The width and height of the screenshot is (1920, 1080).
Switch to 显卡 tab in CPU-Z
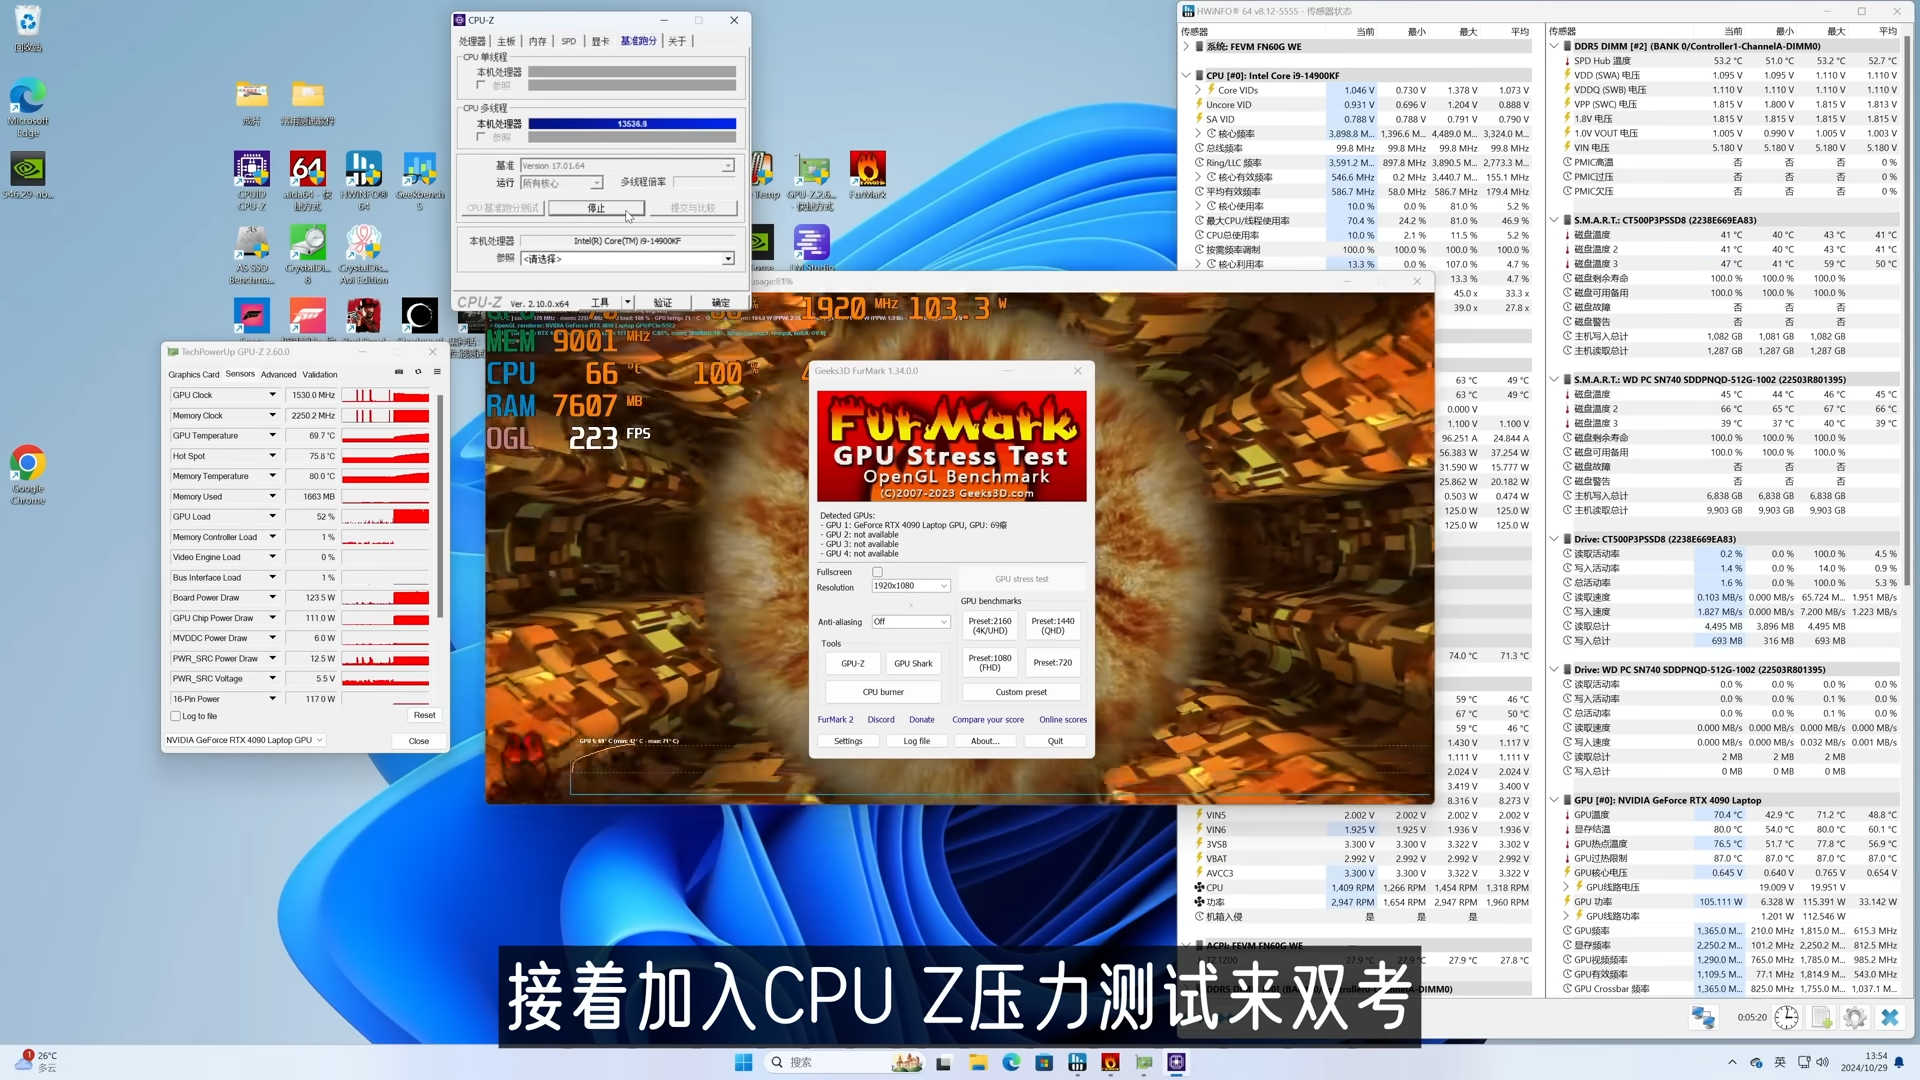pyautogui.click(x=600, y=41)
